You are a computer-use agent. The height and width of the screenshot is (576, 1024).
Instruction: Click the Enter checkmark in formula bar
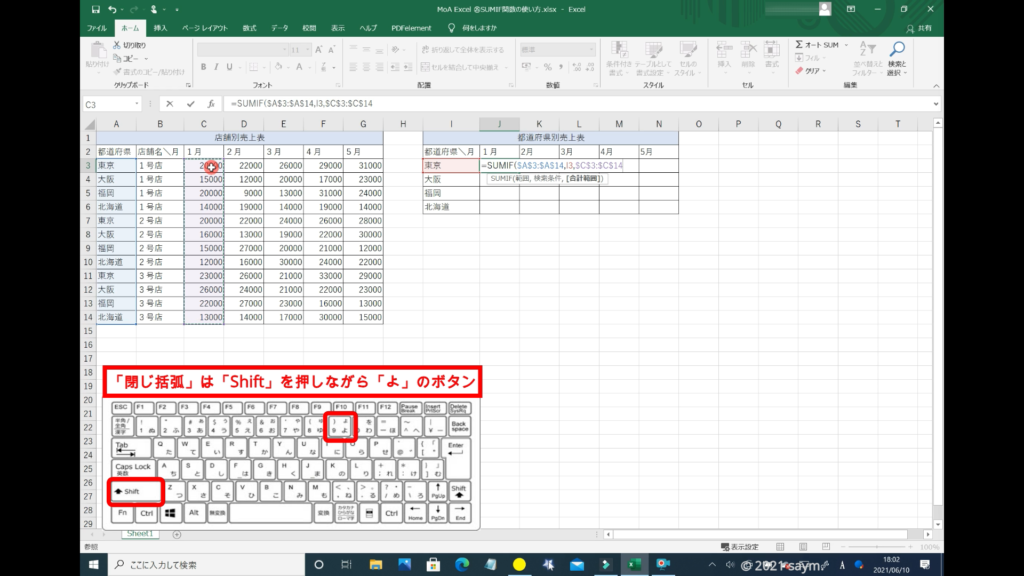190,104
